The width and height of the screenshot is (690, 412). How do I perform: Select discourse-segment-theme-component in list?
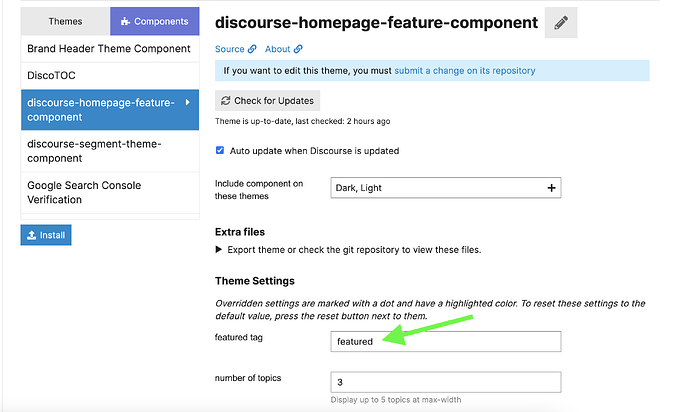coord(110,151)
